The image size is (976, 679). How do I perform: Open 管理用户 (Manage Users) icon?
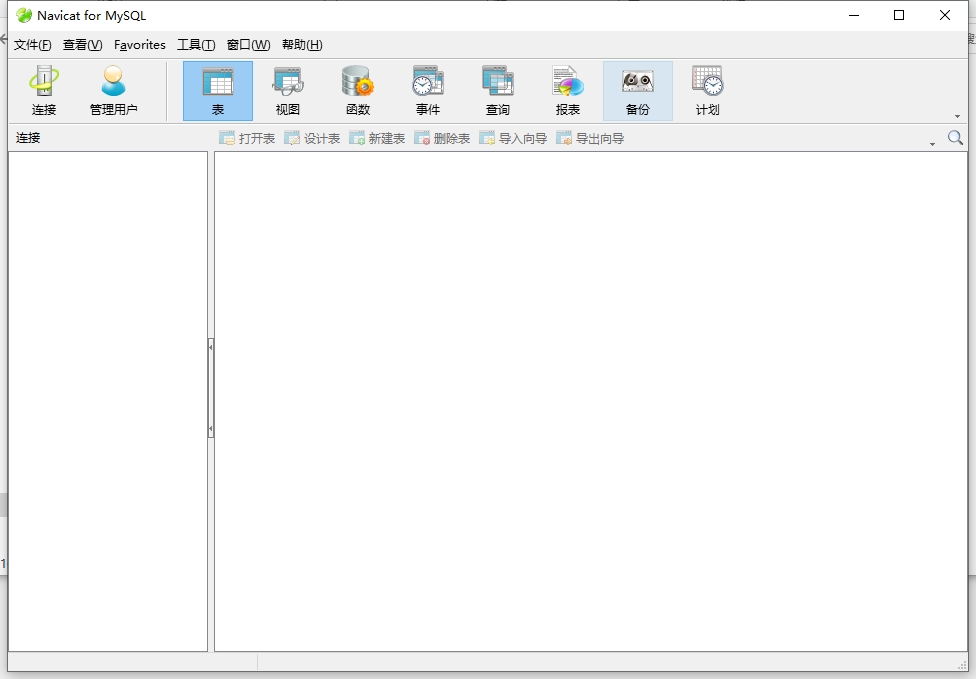(113, 91)
